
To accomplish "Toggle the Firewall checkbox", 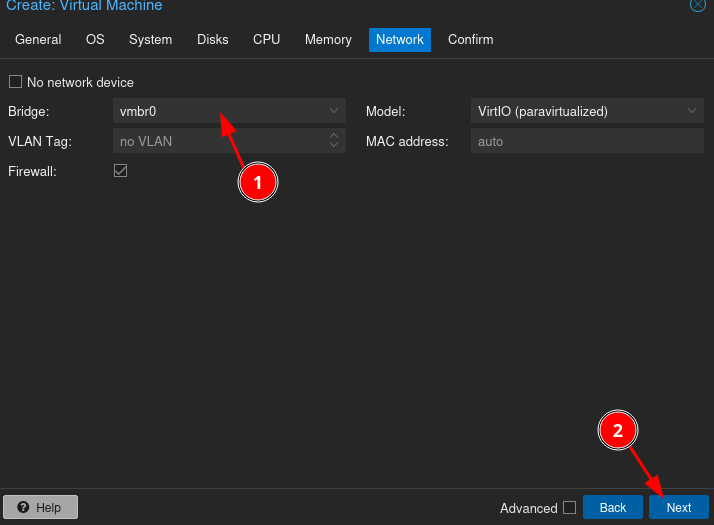I will tap(120, 171).
